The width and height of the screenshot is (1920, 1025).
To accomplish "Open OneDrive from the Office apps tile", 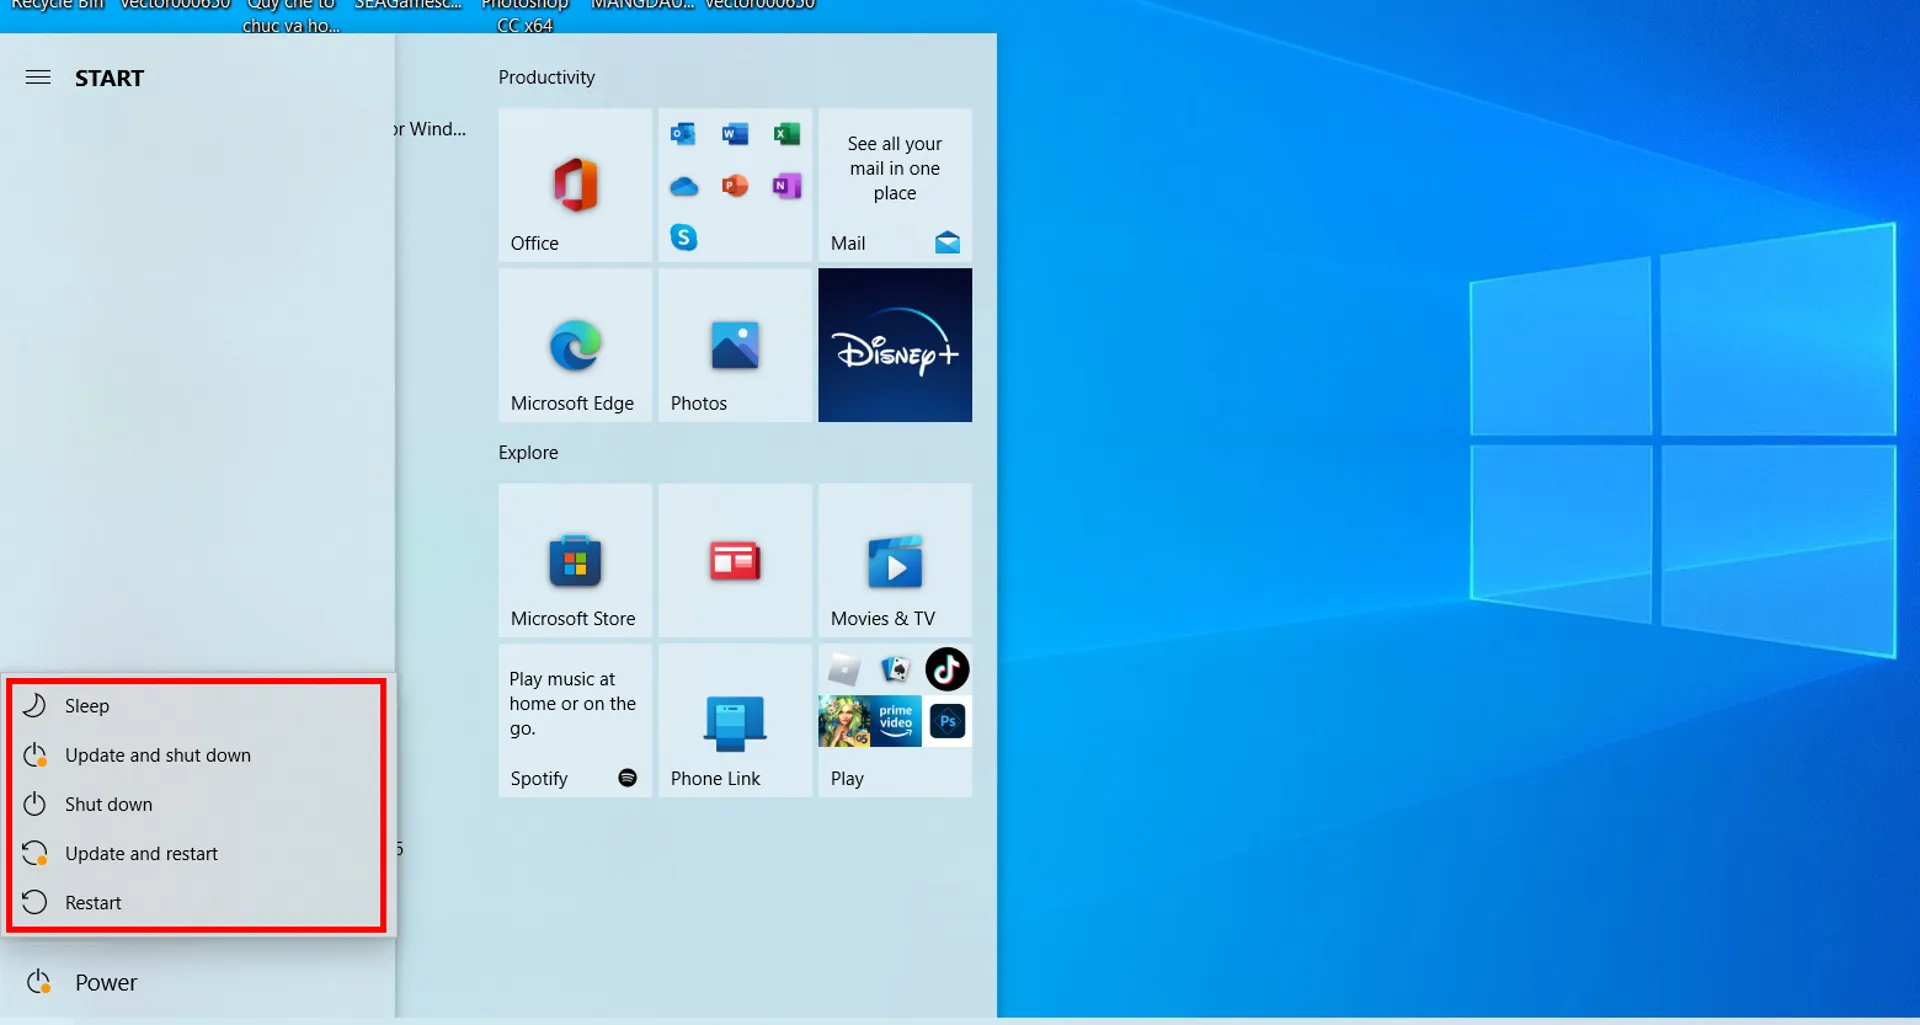I will coord(683,186).
